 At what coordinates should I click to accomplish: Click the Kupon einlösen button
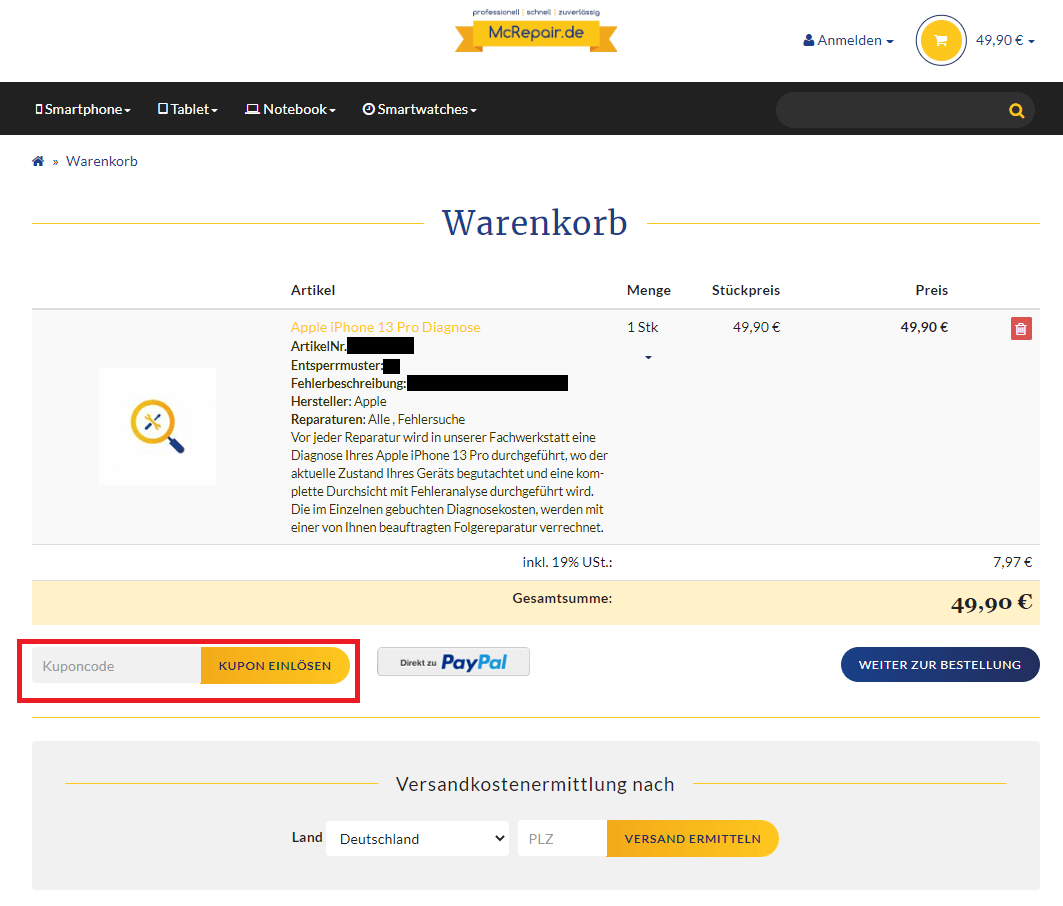point(275,666)
